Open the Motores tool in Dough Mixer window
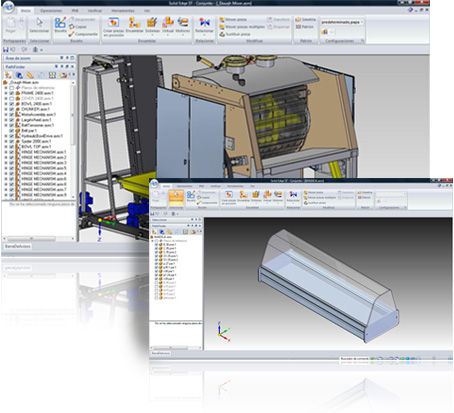Screen dimensions: 454x413 (183, 26)
